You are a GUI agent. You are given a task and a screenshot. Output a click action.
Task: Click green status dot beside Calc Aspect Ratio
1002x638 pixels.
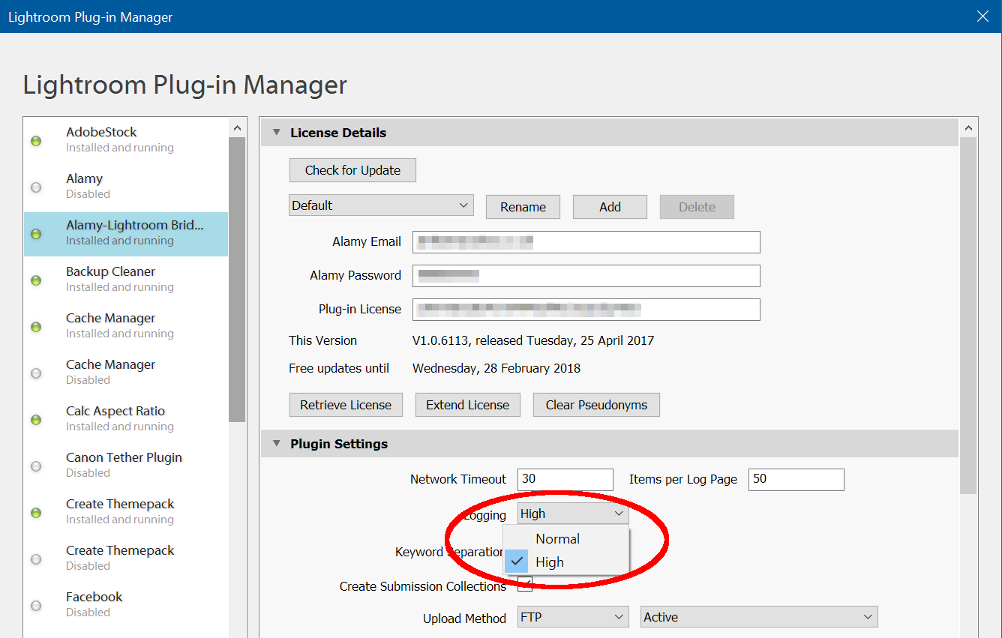36,420
